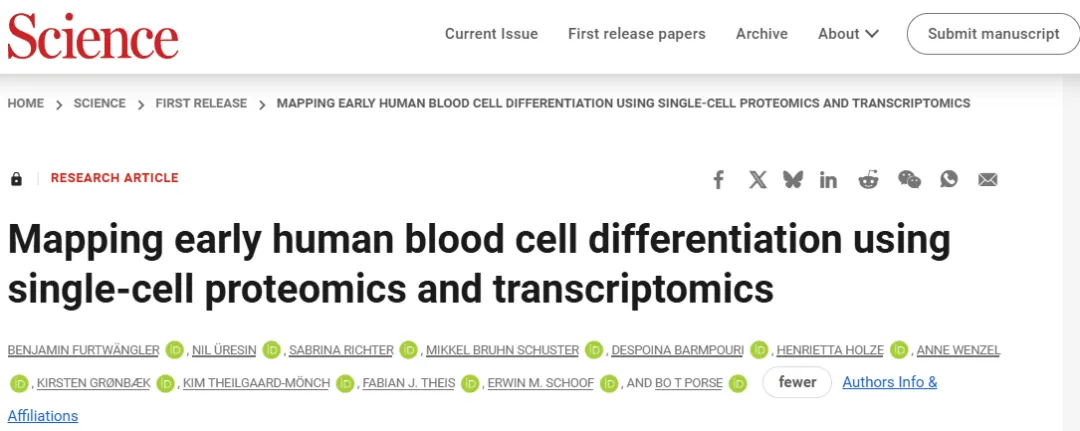Share article on LinkedIn
The height and width of the screenshot is (431, 1080).
[x=829, y=180]
